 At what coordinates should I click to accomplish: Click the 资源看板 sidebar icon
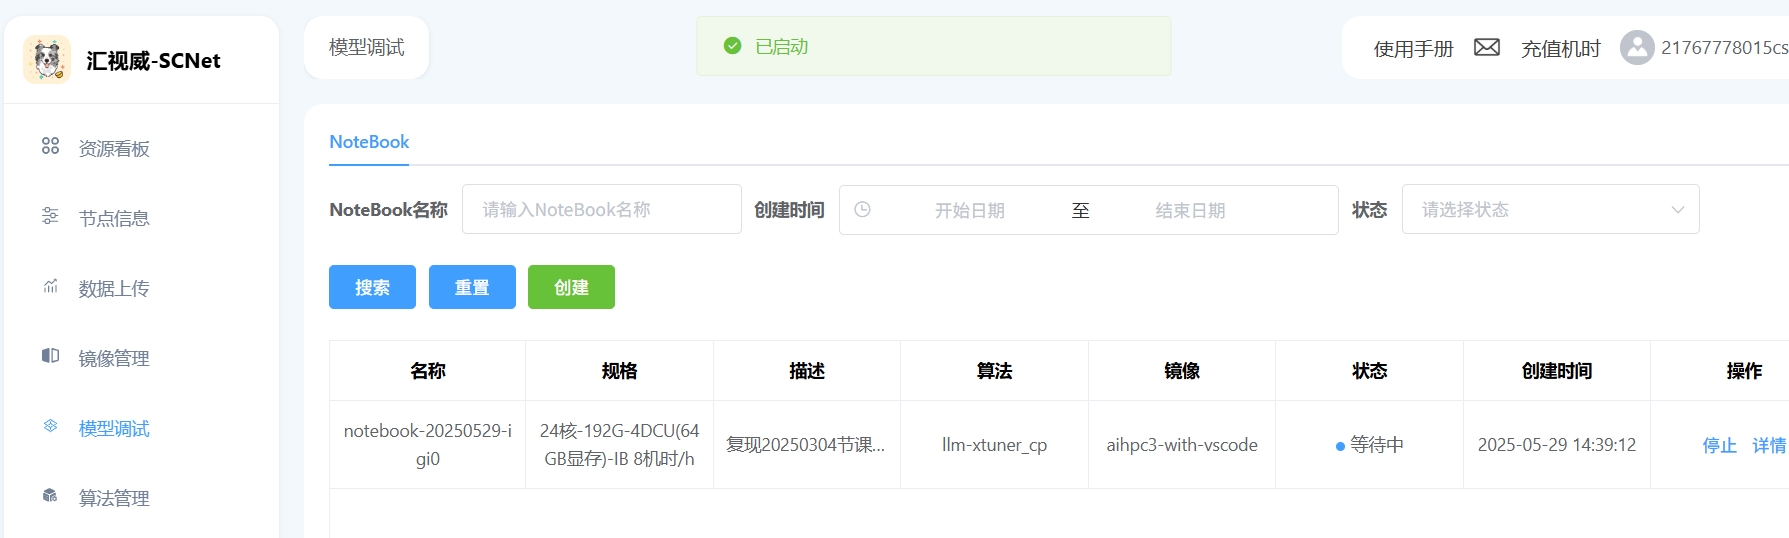pos(50,146)
